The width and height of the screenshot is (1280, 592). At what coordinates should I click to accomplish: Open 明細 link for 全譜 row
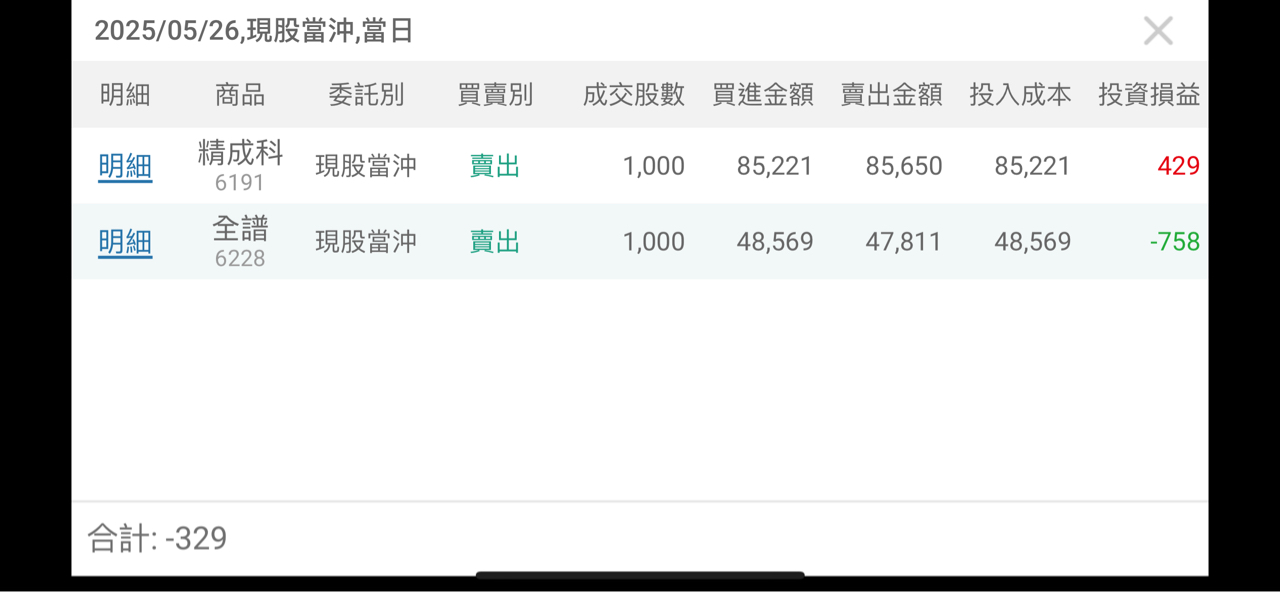[x=125, y=242]
